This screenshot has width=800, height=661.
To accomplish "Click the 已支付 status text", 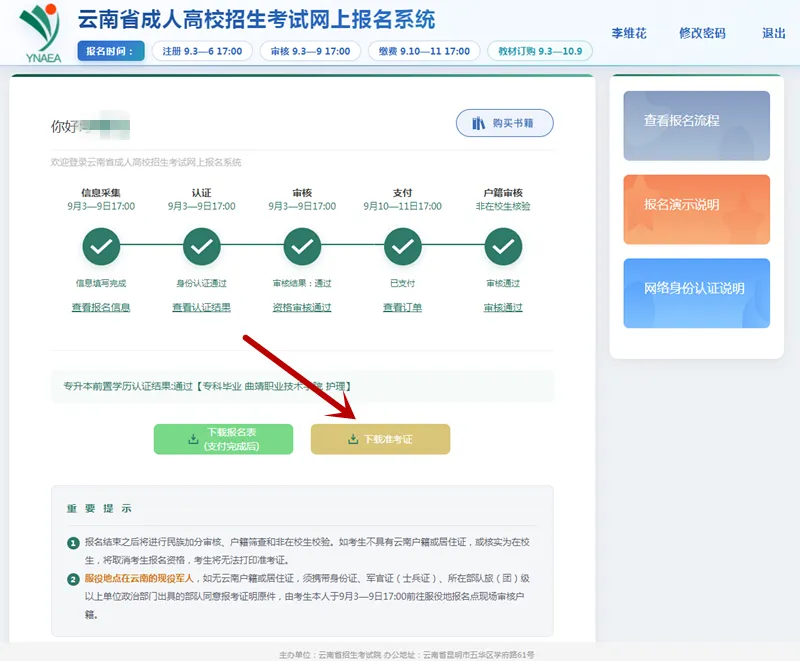I will (403, 283).
